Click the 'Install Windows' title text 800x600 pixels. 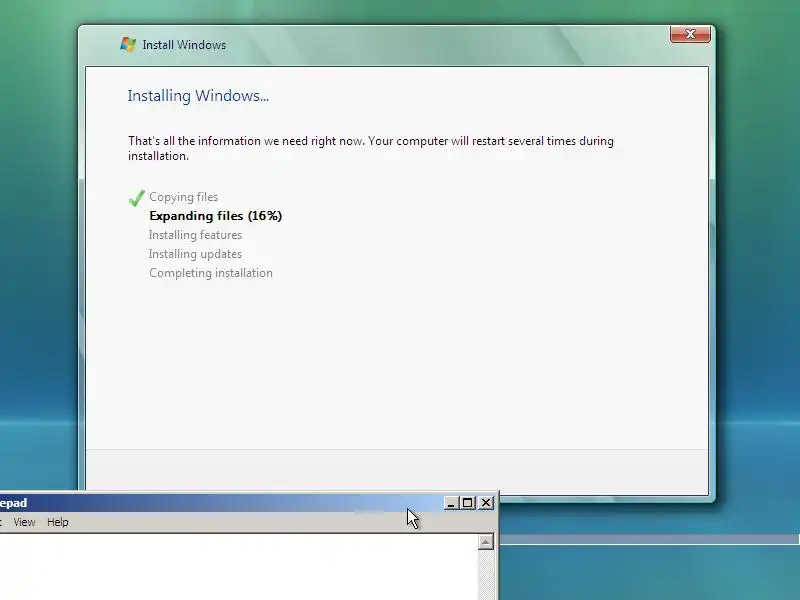(x=184, y=45)
